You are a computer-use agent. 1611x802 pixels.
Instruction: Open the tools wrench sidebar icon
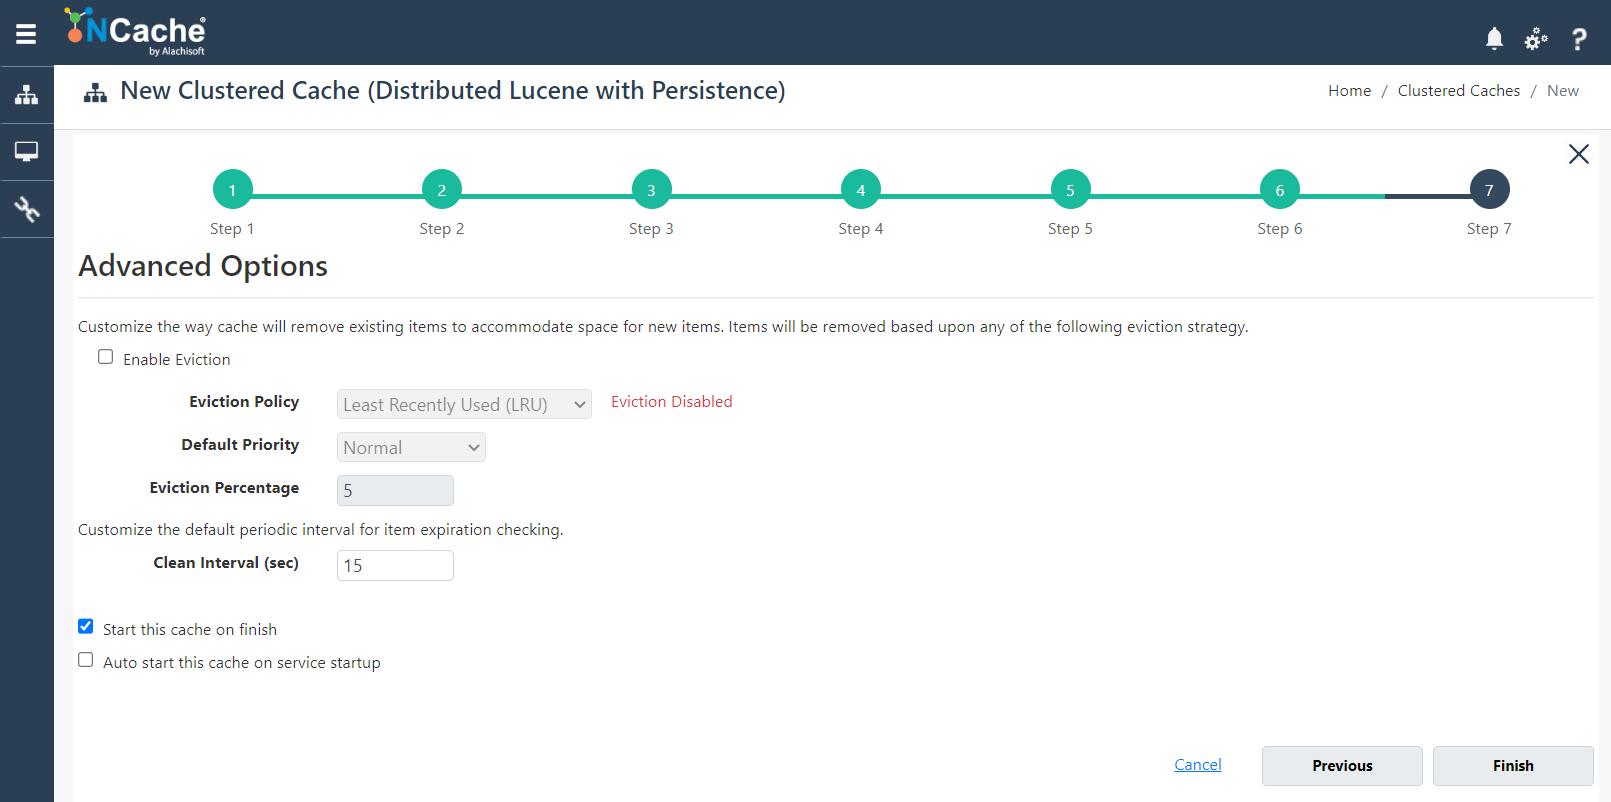pos(27,209)
